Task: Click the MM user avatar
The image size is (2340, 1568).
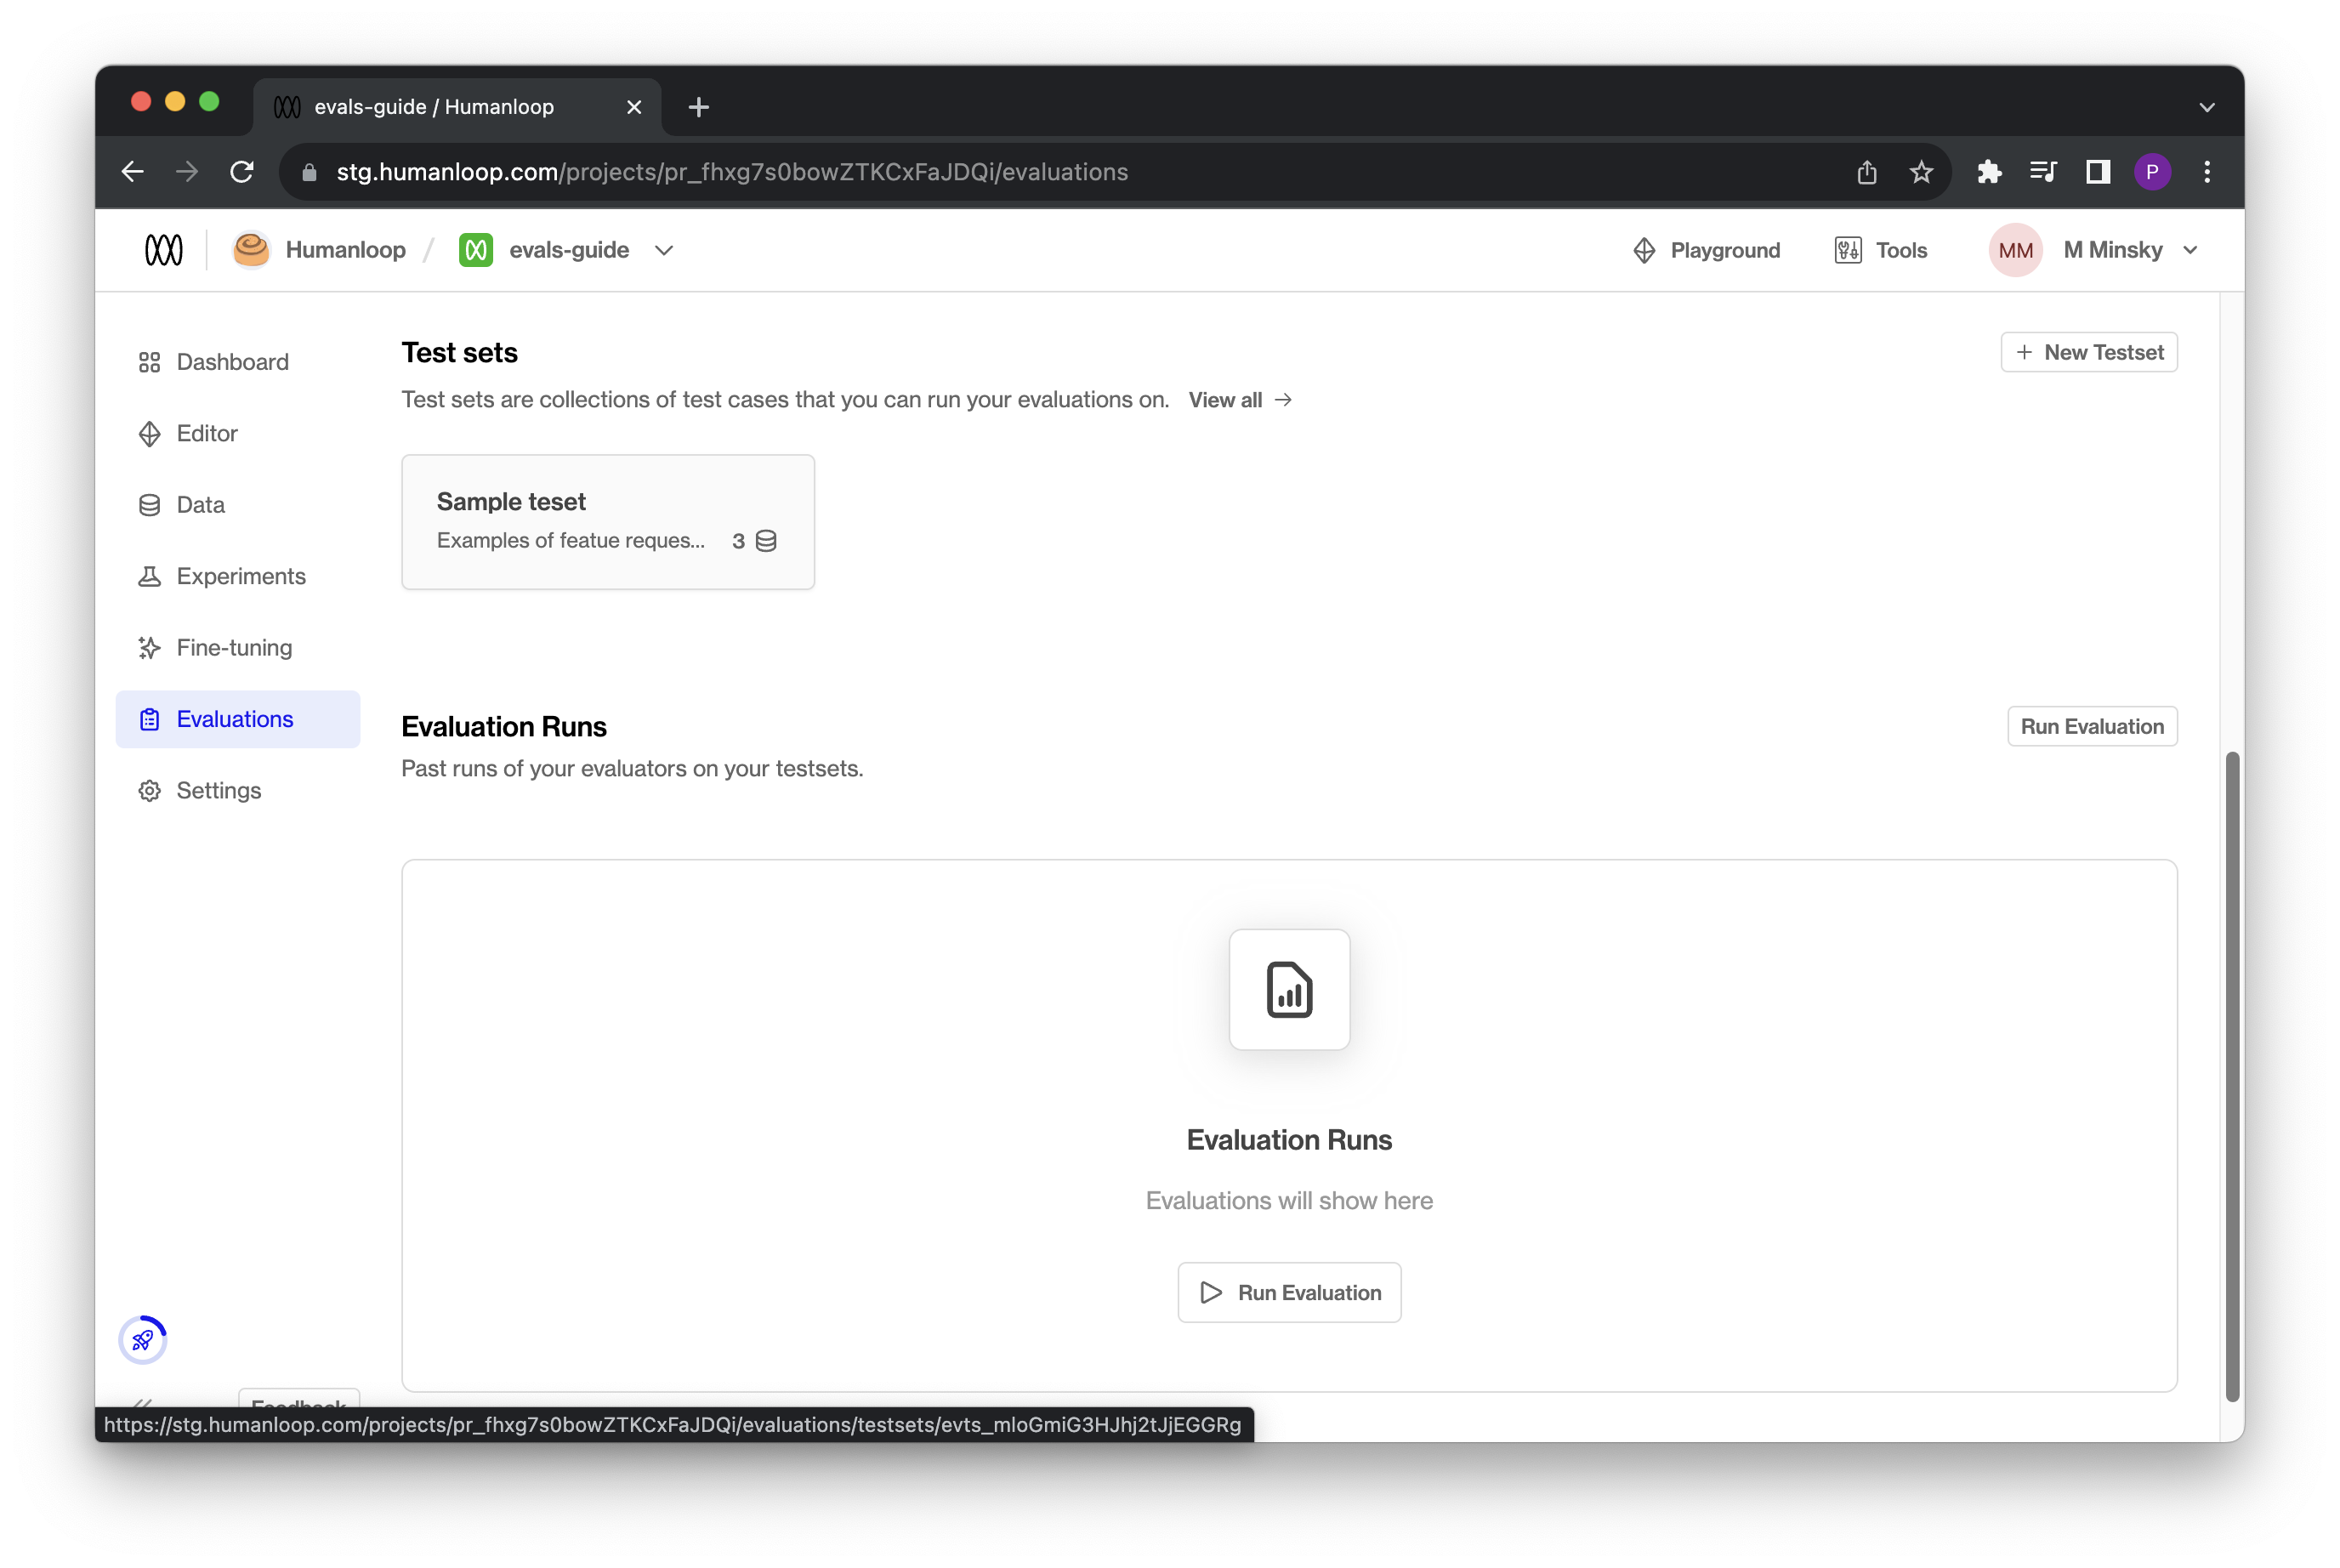Action: 2015,250
